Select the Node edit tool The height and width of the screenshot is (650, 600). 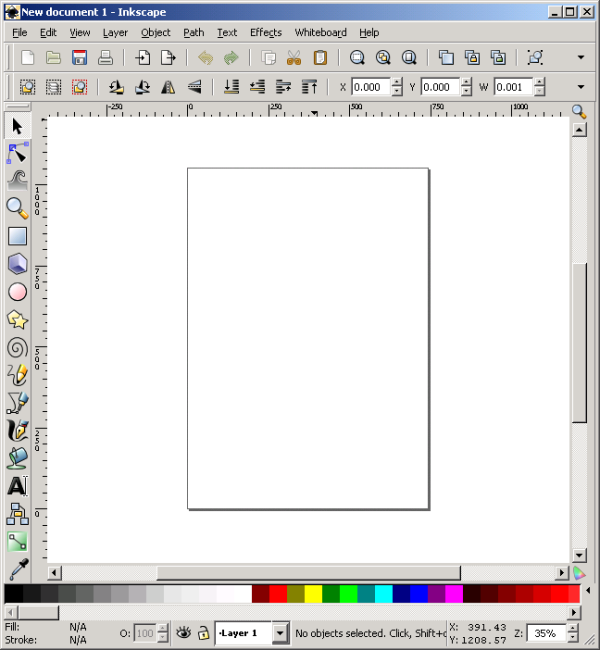pyautogui.click(x=17, y=153)
